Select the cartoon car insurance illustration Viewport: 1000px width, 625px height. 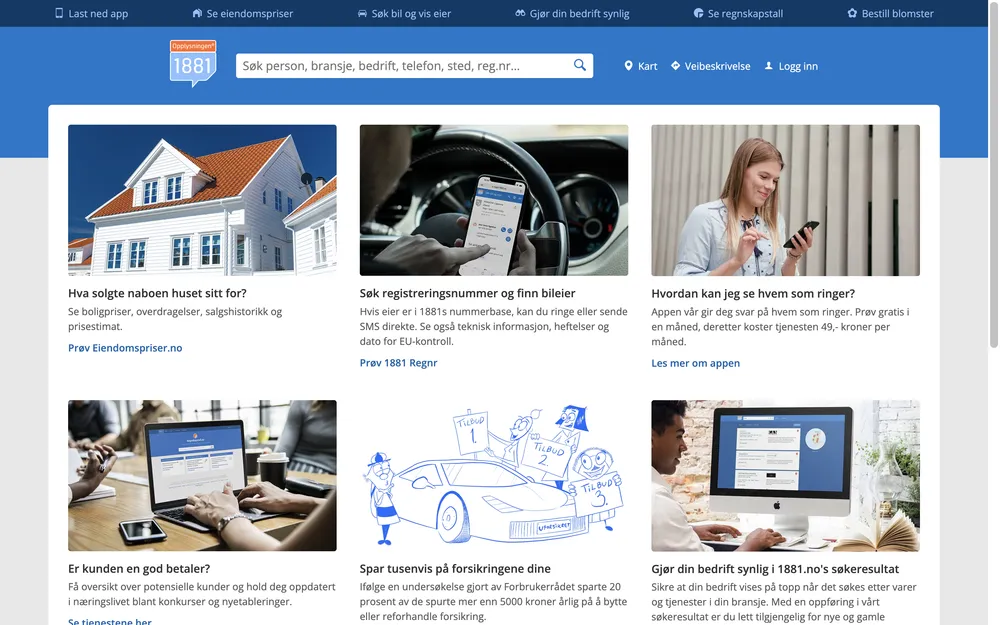click(494, 475)
